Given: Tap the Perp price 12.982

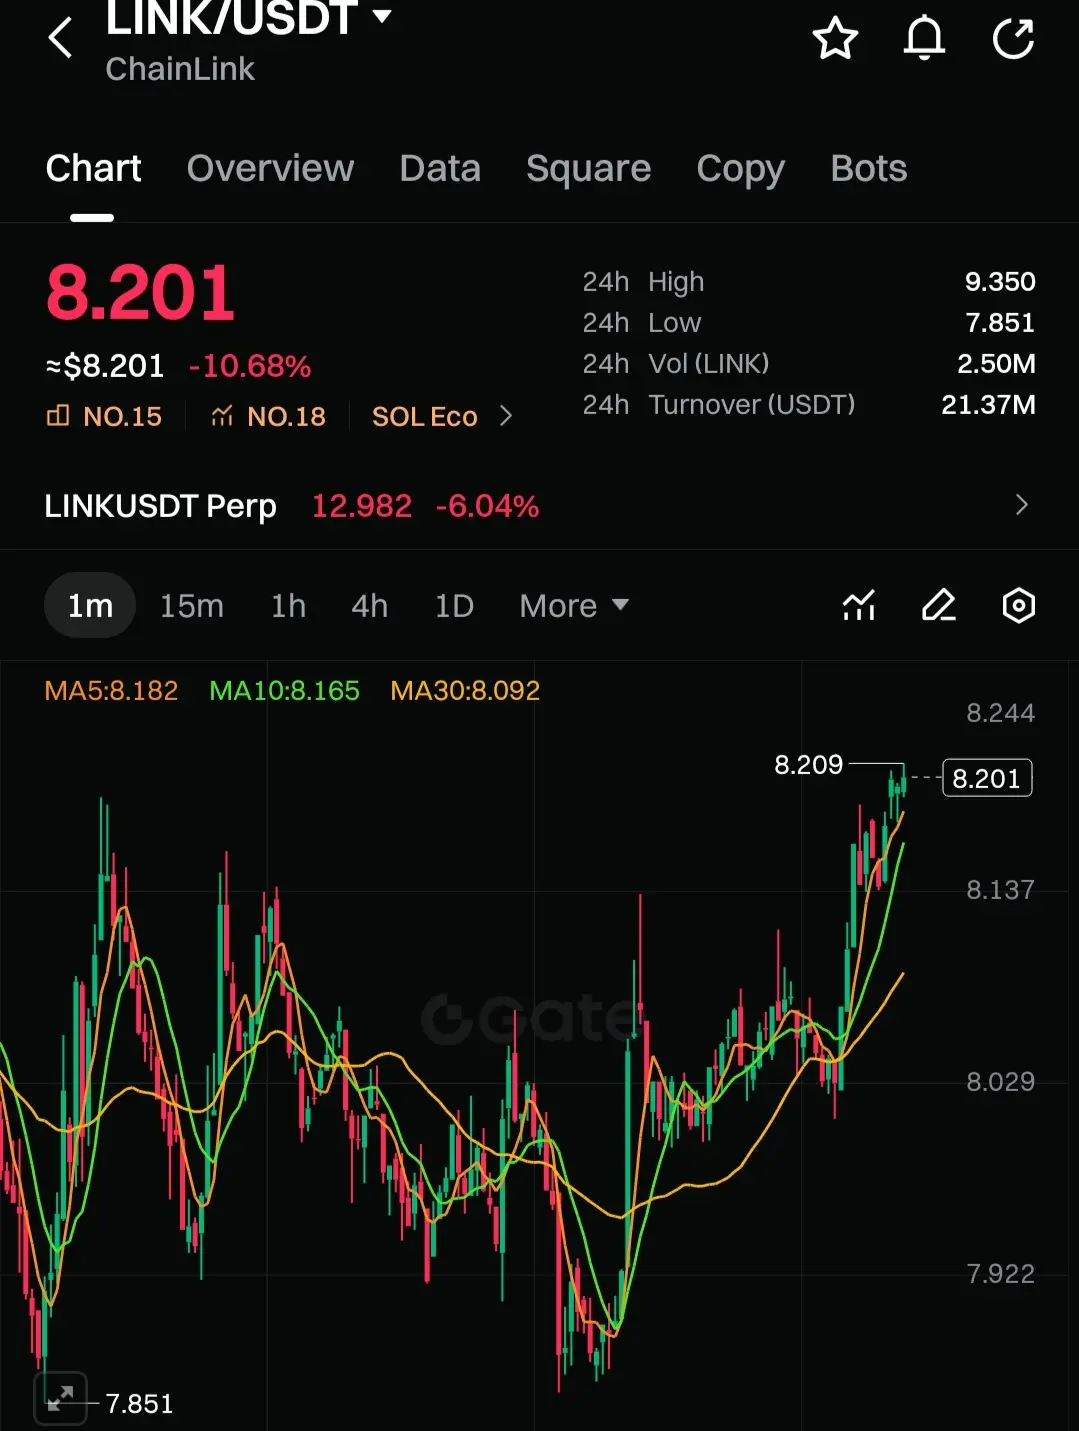Looking at the screenshot, I should pyautogui.click(x=361, y=506).
